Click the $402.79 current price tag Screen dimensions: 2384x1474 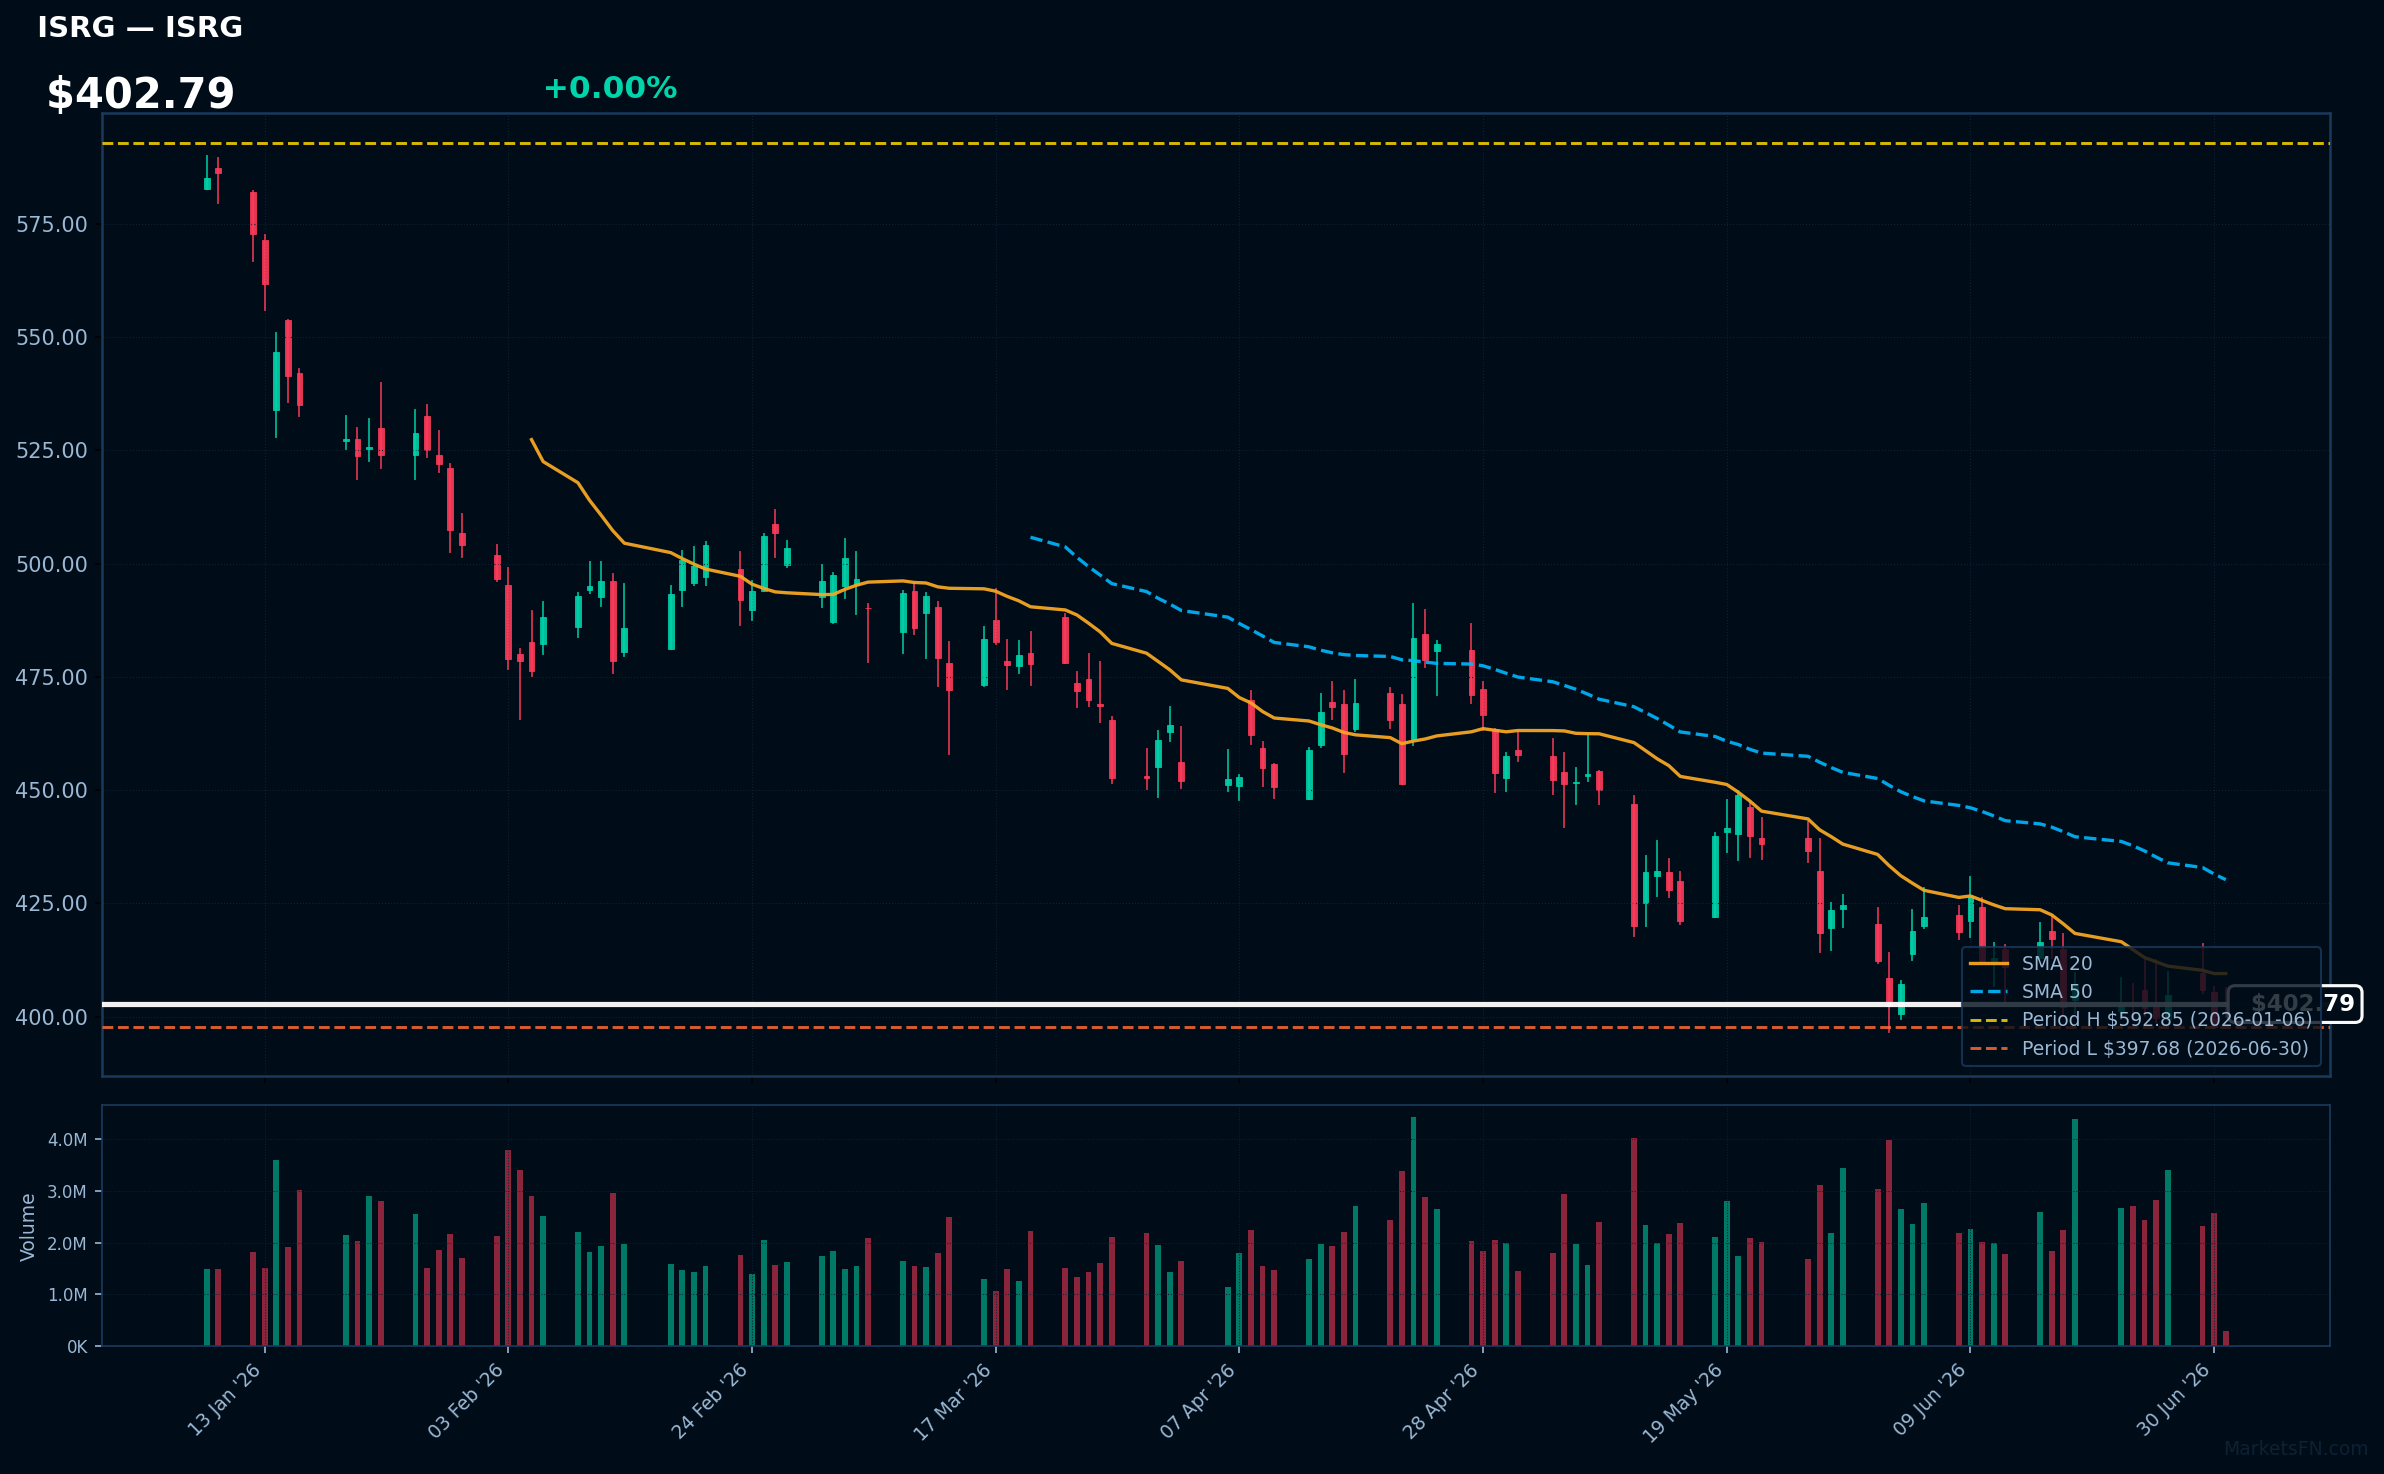tap(2296, 1003)
